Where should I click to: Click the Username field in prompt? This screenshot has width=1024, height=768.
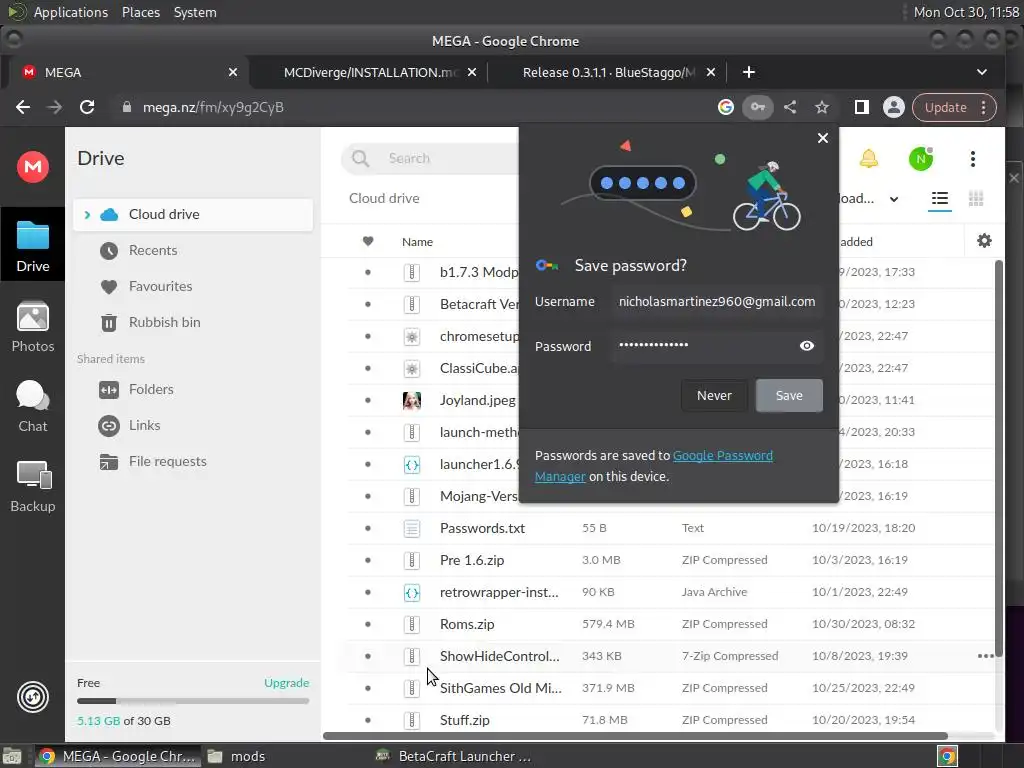(x=716, y=301)
